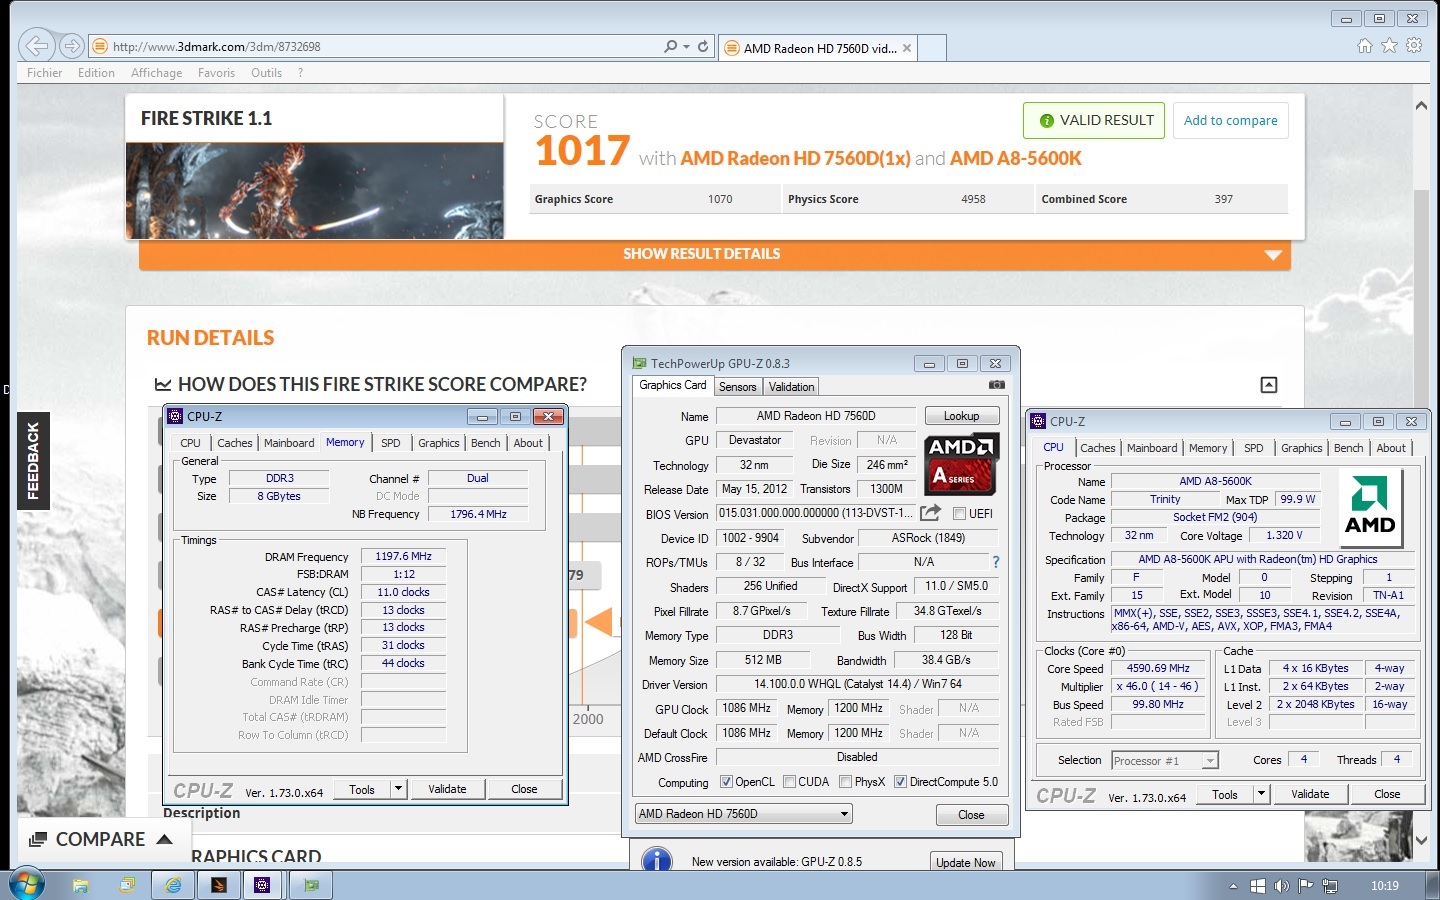Open the Windows Start orb
Image resolution: width=1440 pixels, height=900 pixels.
27,885
